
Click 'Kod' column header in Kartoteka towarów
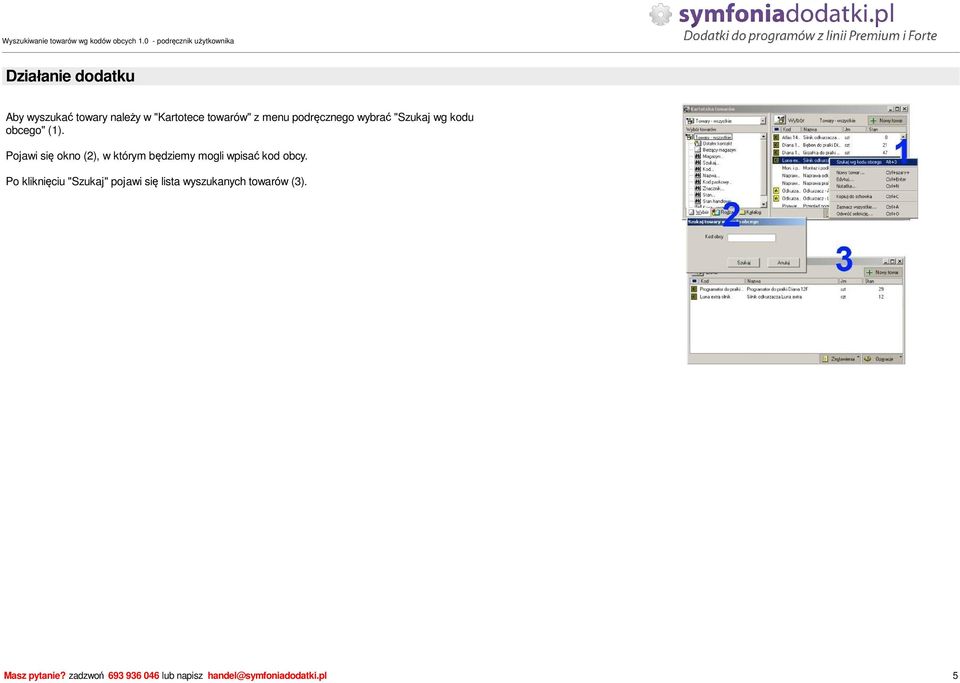coord(790,129)
